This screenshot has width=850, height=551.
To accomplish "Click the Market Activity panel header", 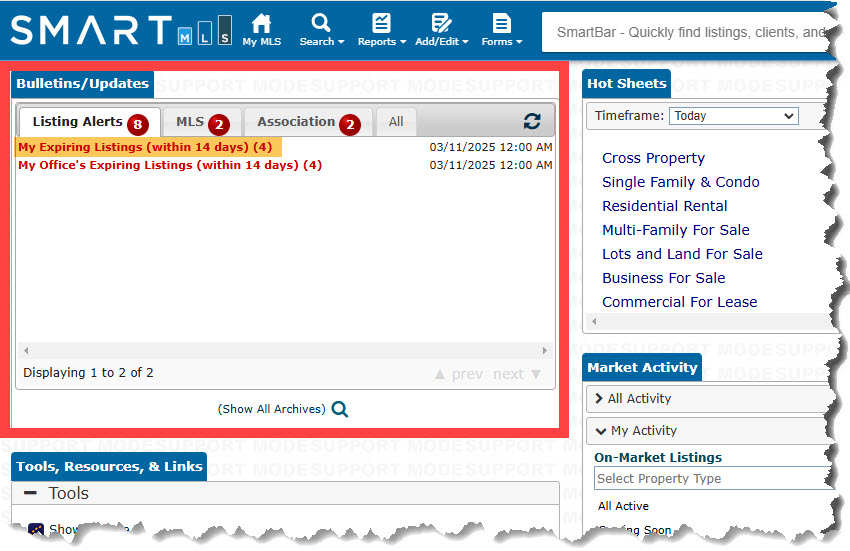I will [x=642, y=368].
